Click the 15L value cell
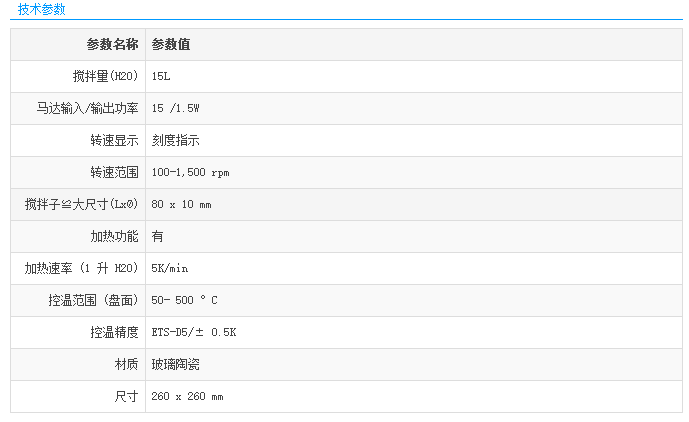The width and height of the screenshot is (689, 422). point(162,76)
